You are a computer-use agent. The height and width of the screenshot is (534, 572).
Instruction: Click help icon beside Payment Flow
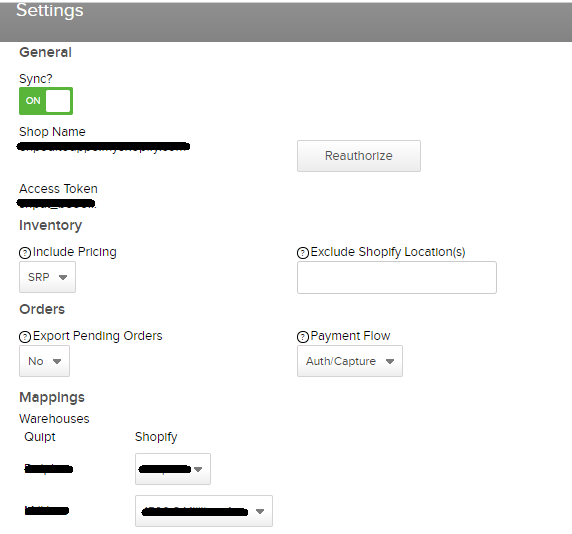pos(303,337)
